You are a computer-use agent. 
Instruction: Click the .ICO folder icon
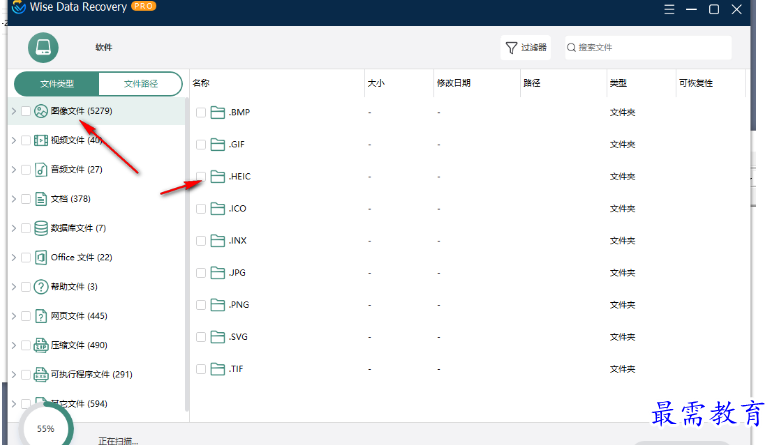pos(217,208)
